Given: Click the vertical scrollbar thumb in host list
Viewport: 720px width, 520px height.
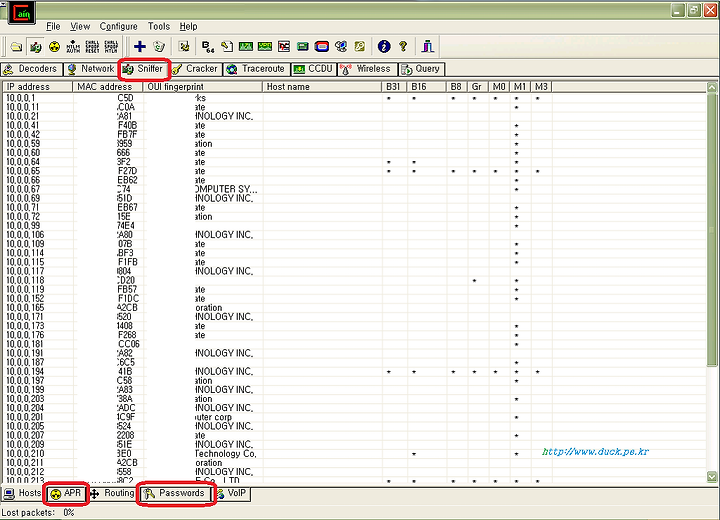Looking at the screenshot, I should click(x=712, y=229).
